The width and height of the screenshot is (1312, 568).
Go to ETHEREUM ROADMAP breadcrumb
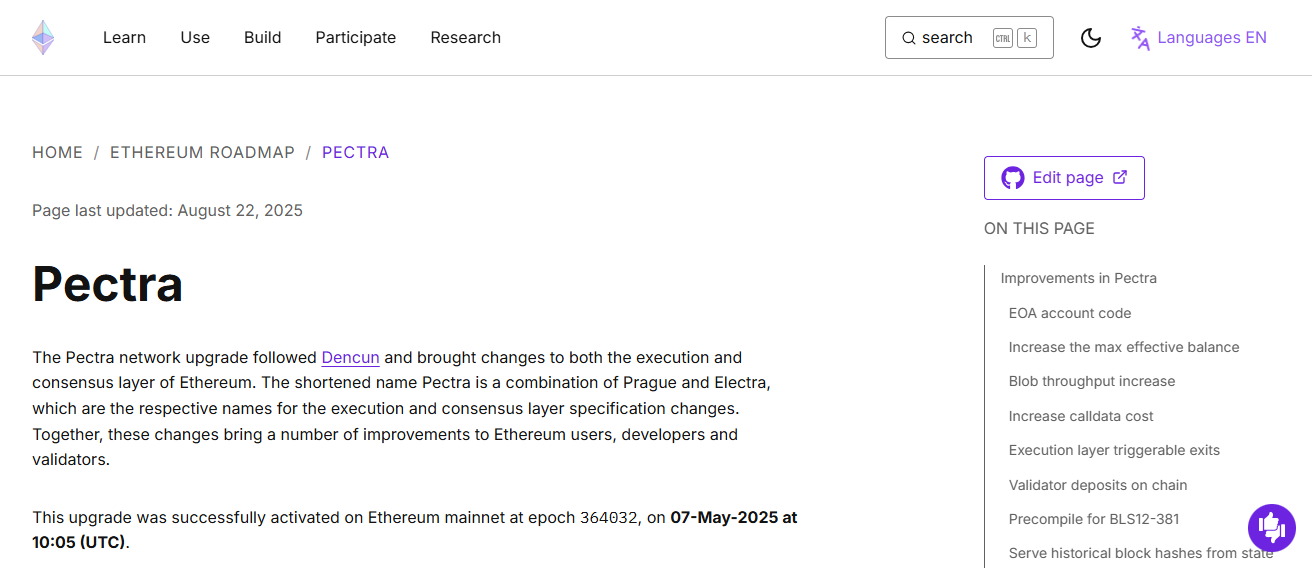[x=202, y=153]
